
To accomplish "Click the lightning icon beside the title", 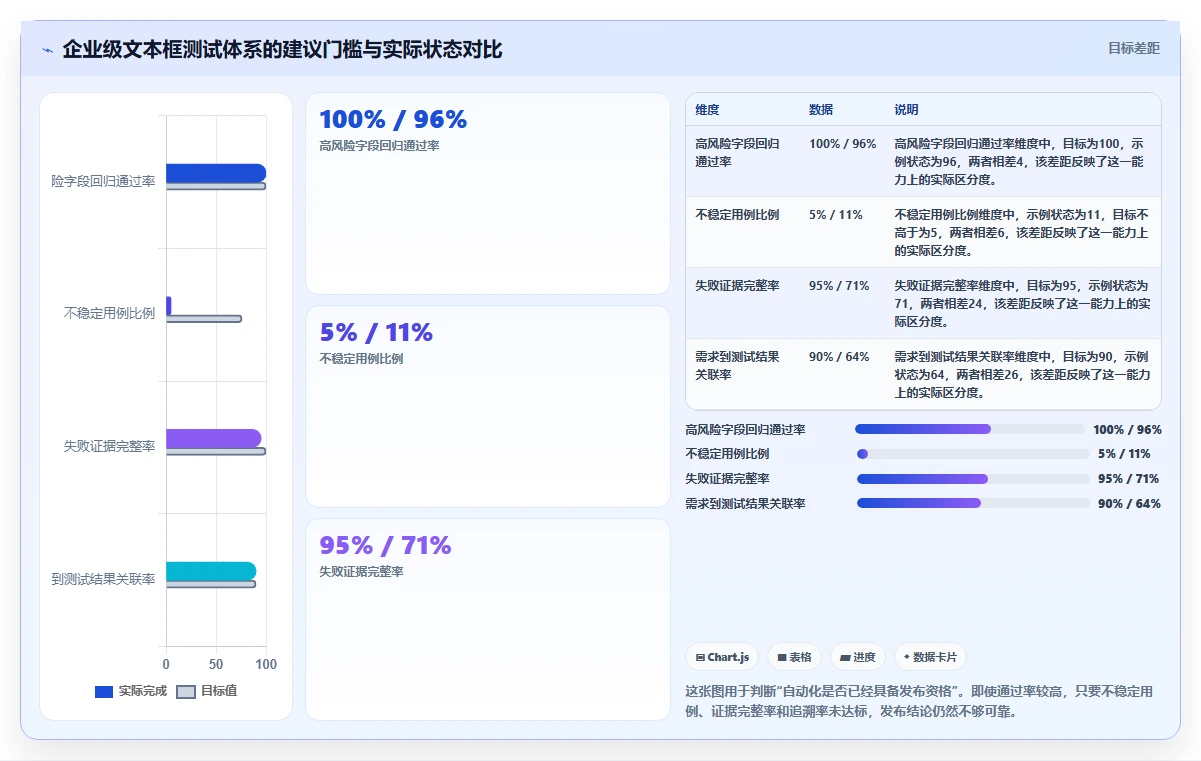I will pyautogui.click(x=47, y=50).
